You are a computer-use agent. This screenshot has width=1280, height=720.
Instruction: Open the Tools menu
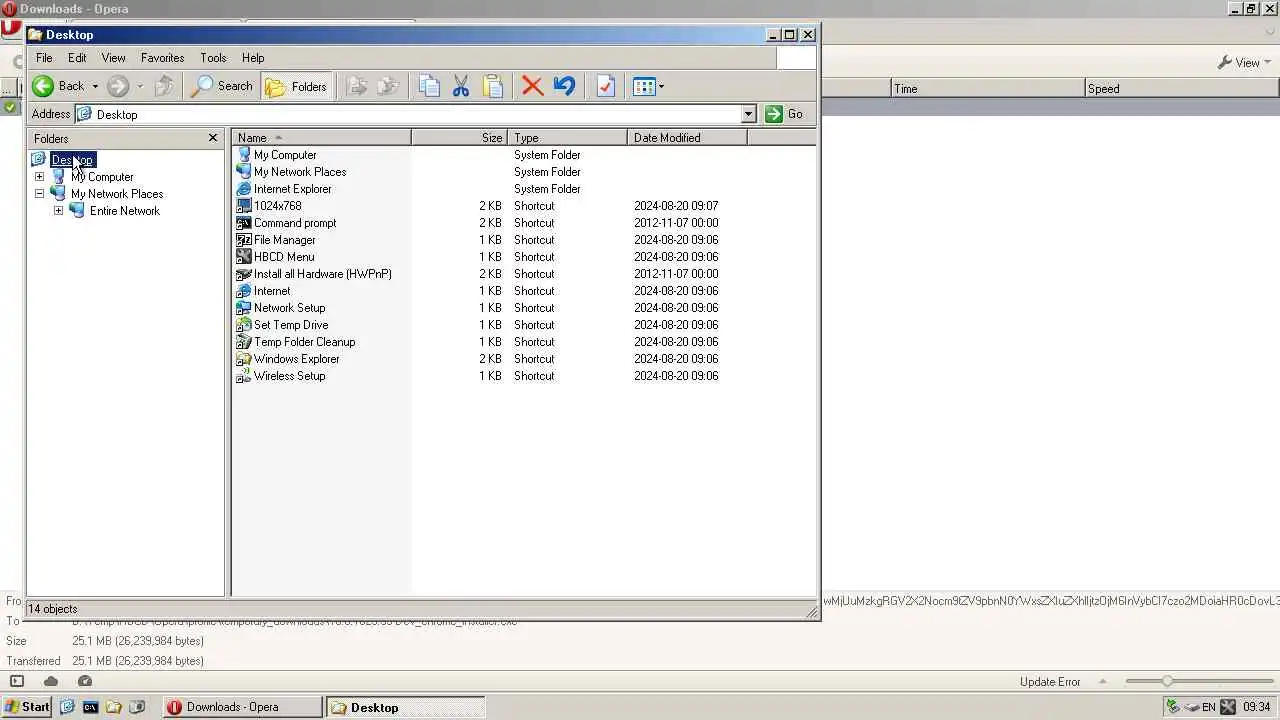pyautogui.click(x=213, y=58)
